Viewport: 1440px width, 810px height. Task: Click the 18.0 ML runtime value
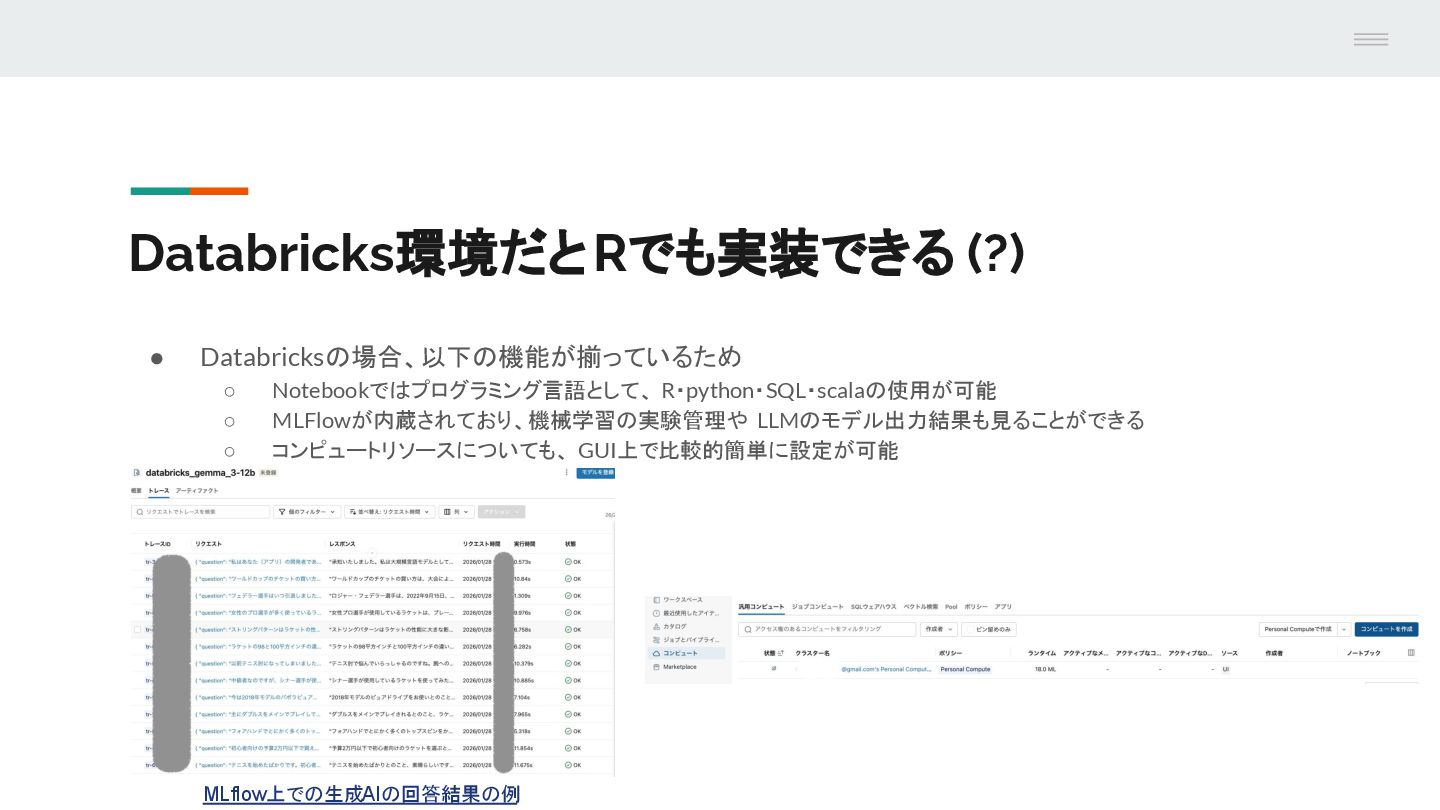tap(1046, 669)
